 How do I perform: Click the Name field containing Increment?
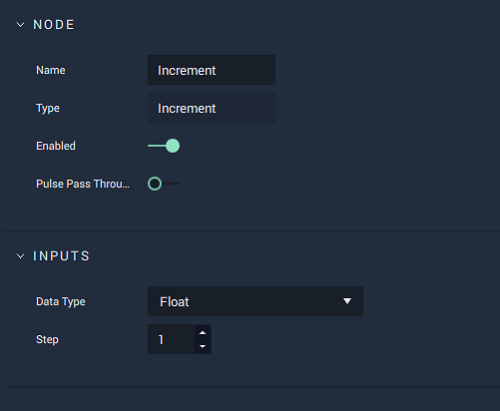click(211, 70)
